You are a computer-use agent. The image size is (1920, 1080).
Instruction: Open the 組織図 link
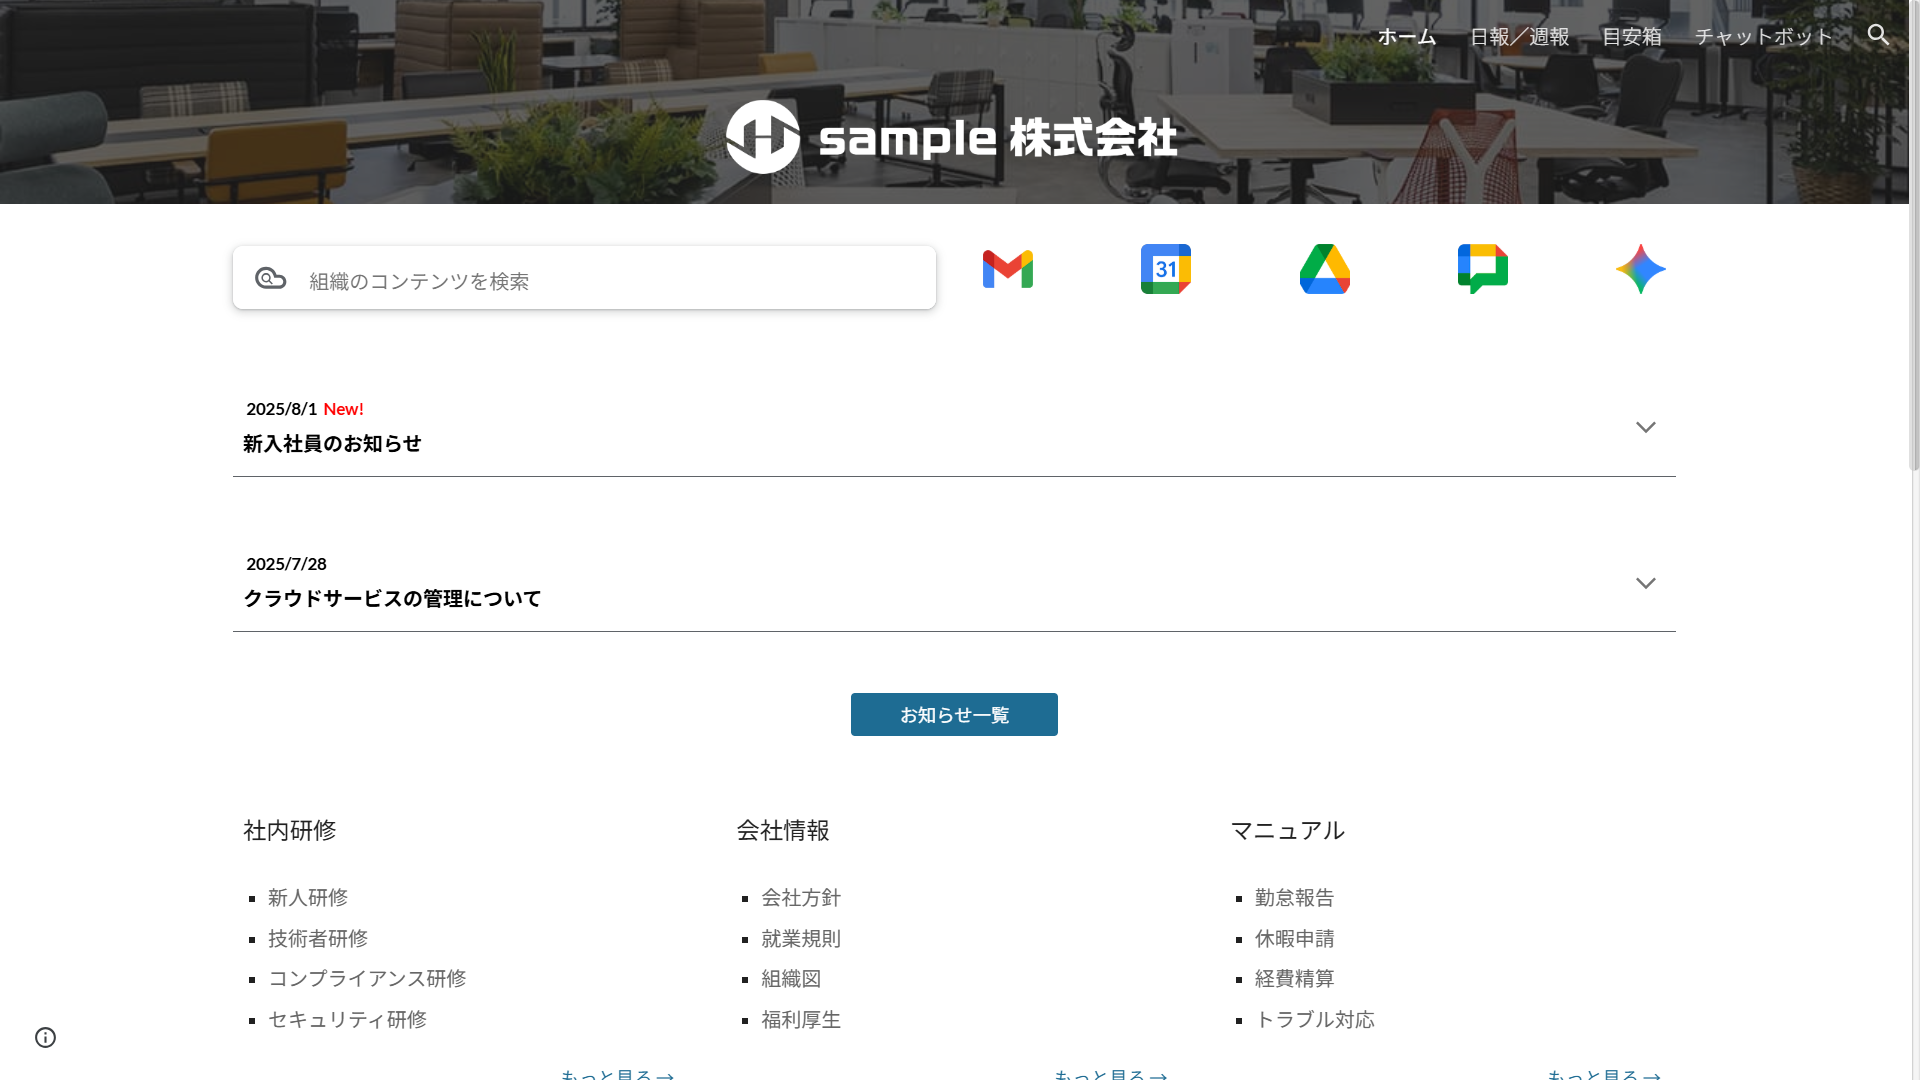[x=791, y=979]
